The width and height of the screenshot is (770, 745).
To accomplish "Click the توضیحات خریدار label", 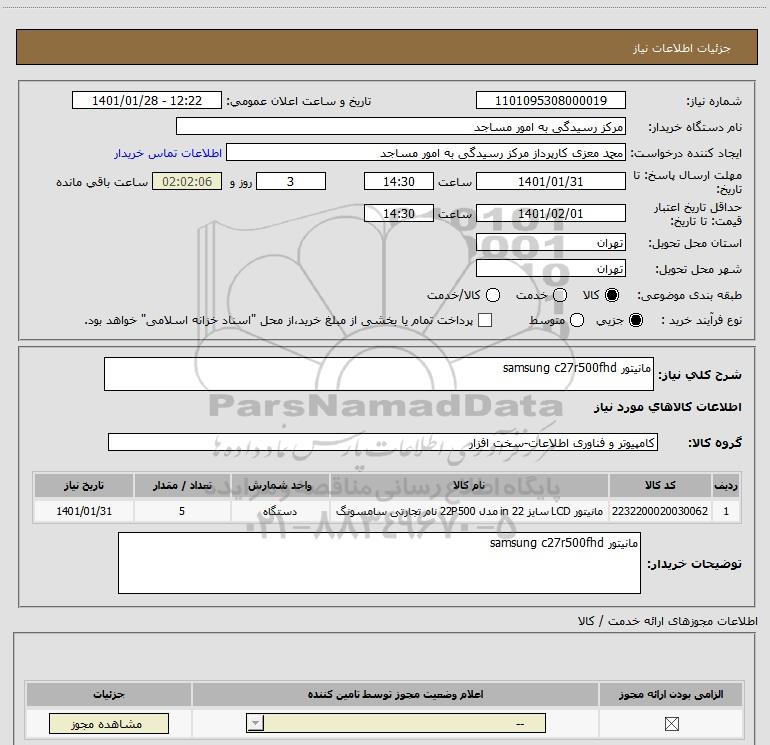I will pyautogui.click(x=694, y=564).
